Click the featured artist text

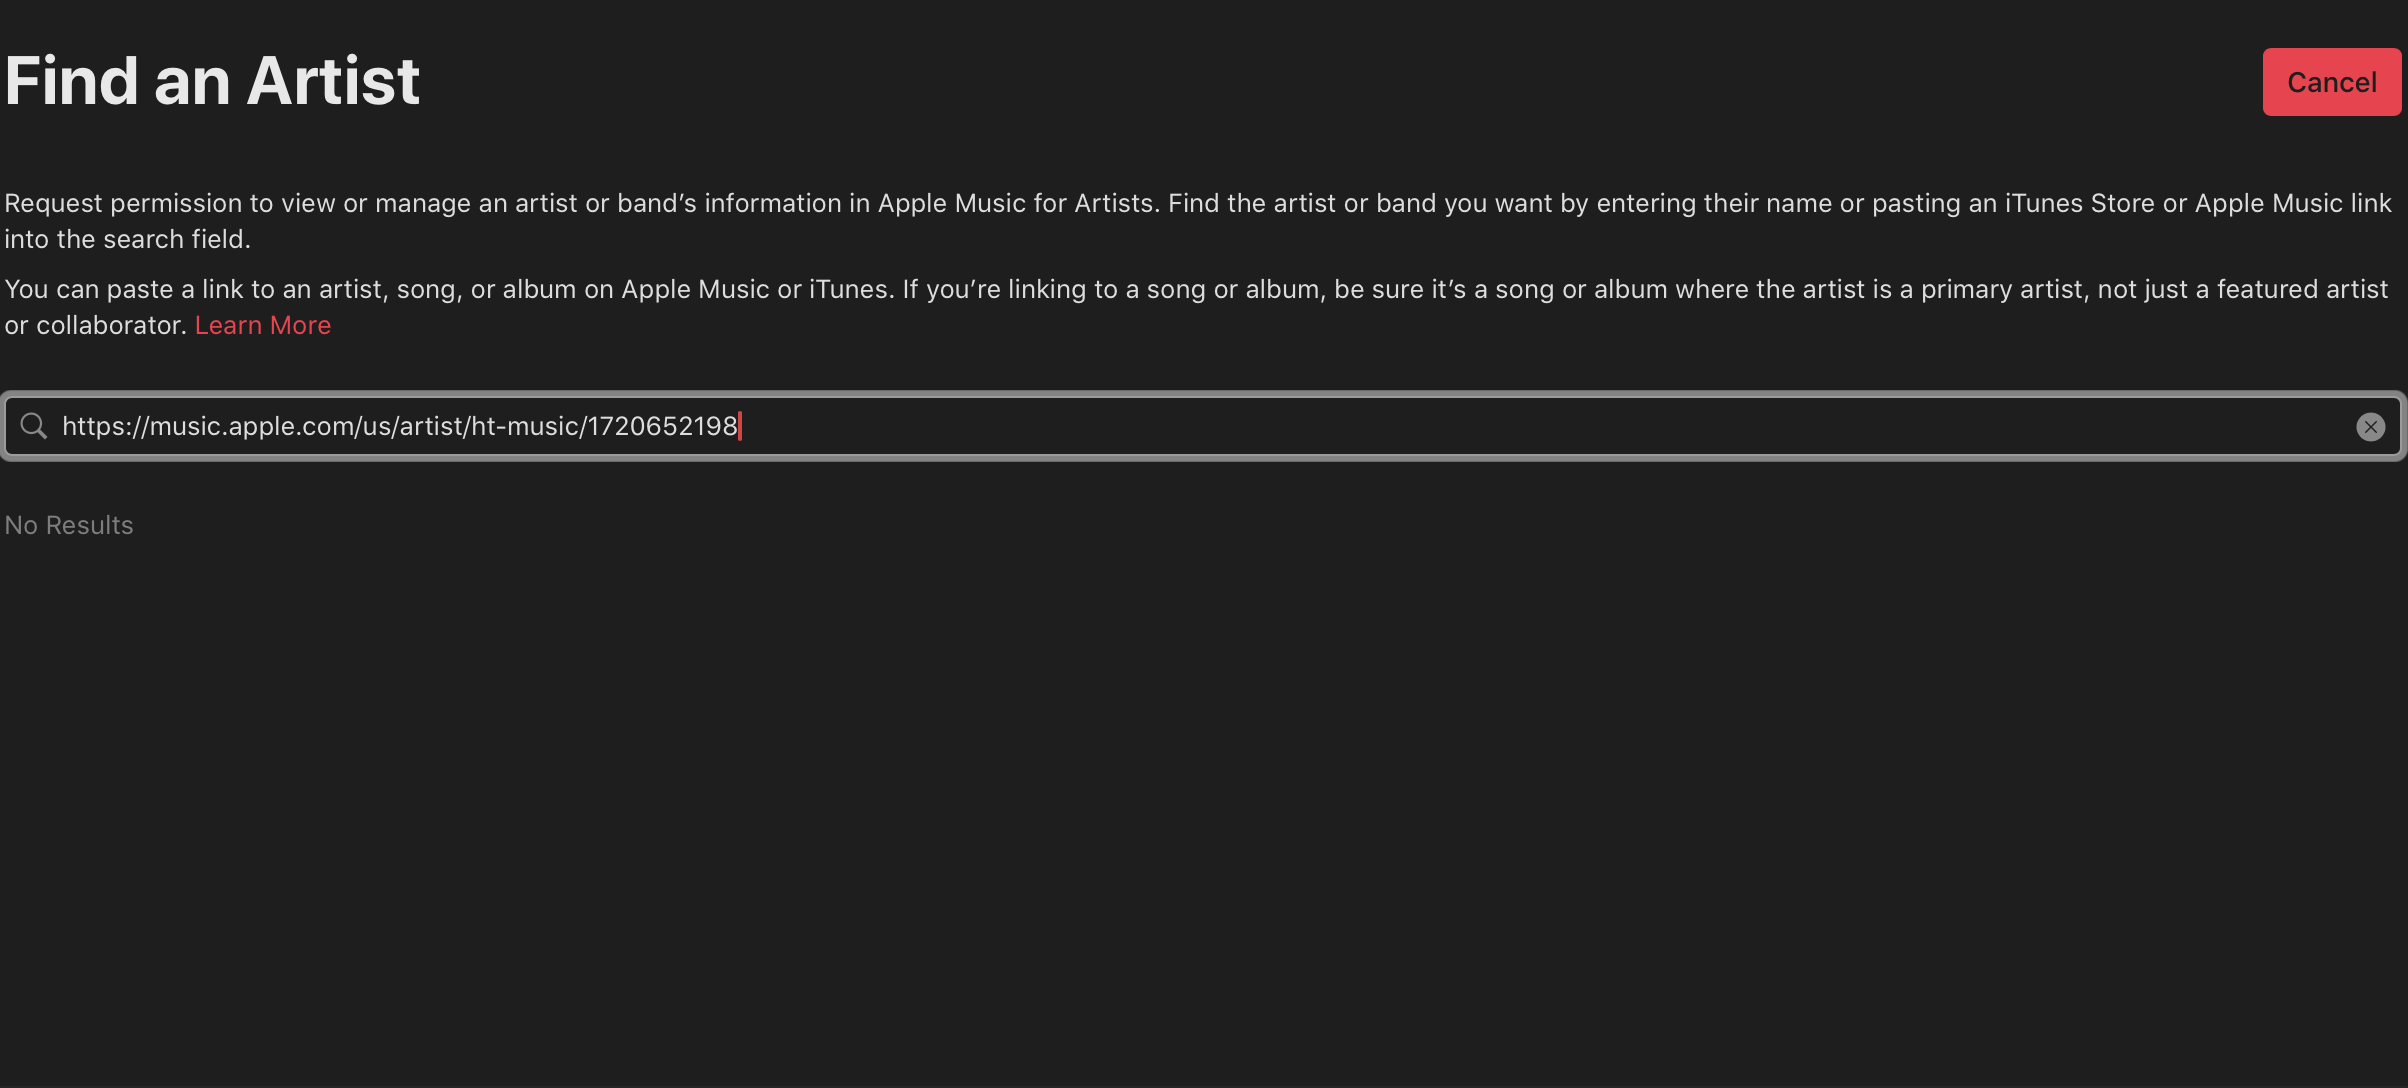pos(2301,290)
